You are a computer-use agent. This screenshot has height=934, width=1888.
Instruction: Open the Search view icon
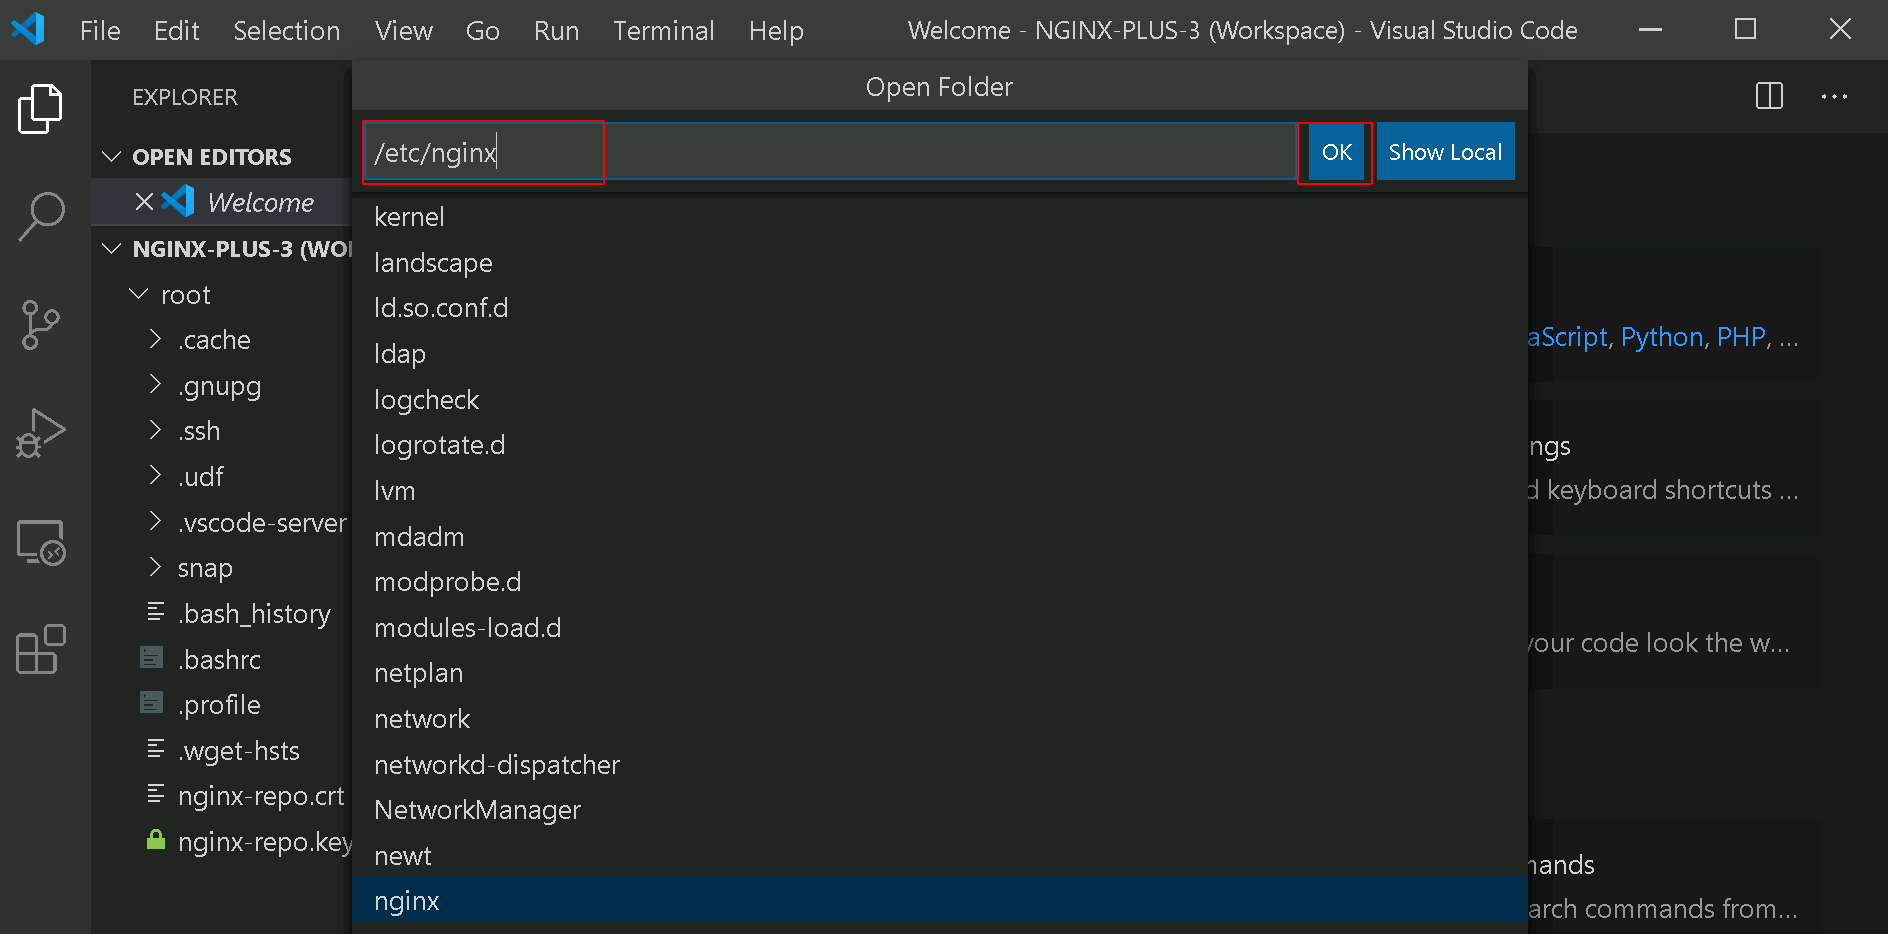[x=41, y=217]
